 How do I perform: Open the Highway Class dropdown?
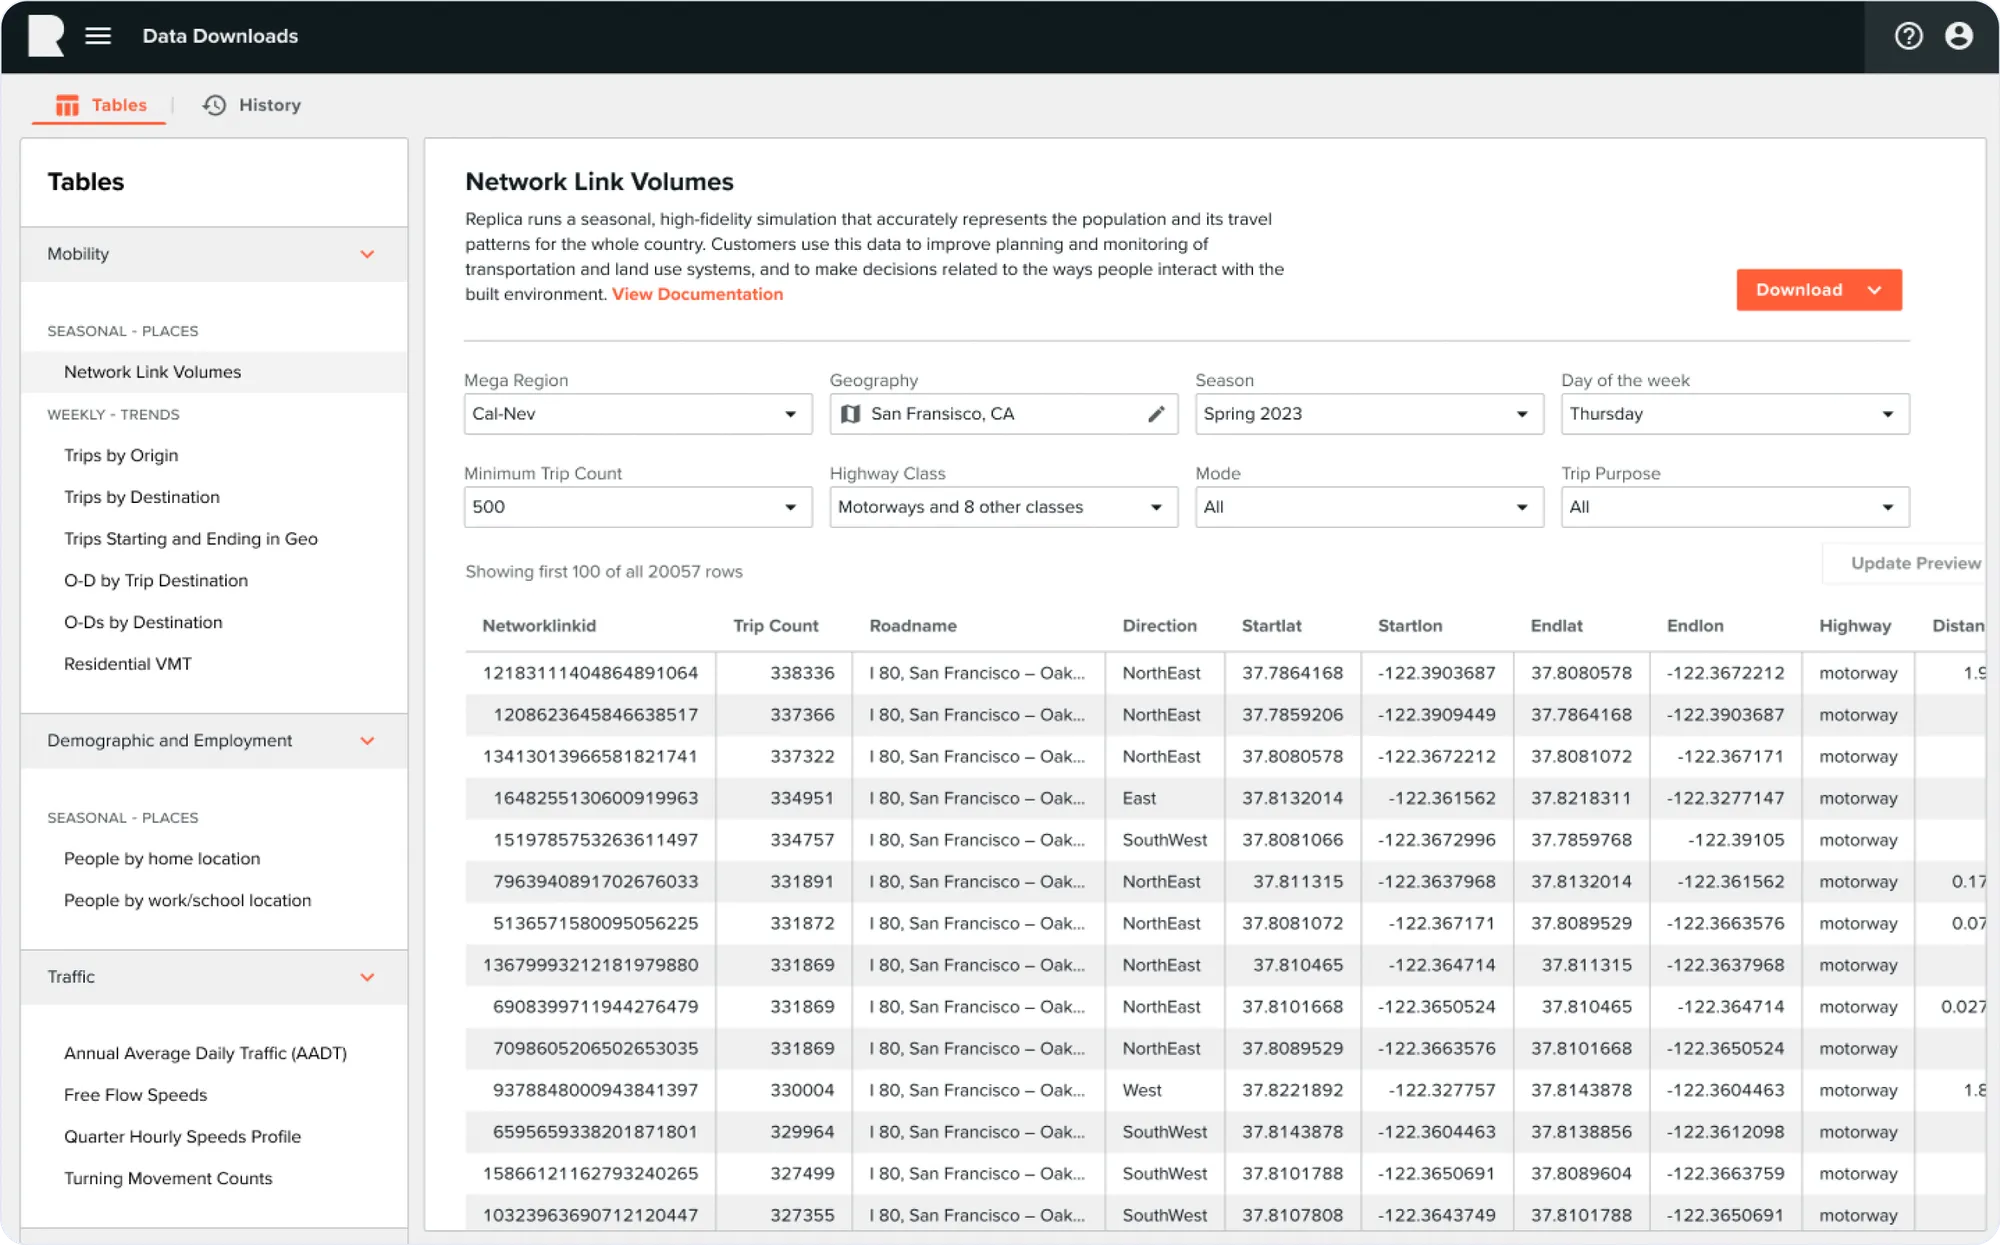1003,507
